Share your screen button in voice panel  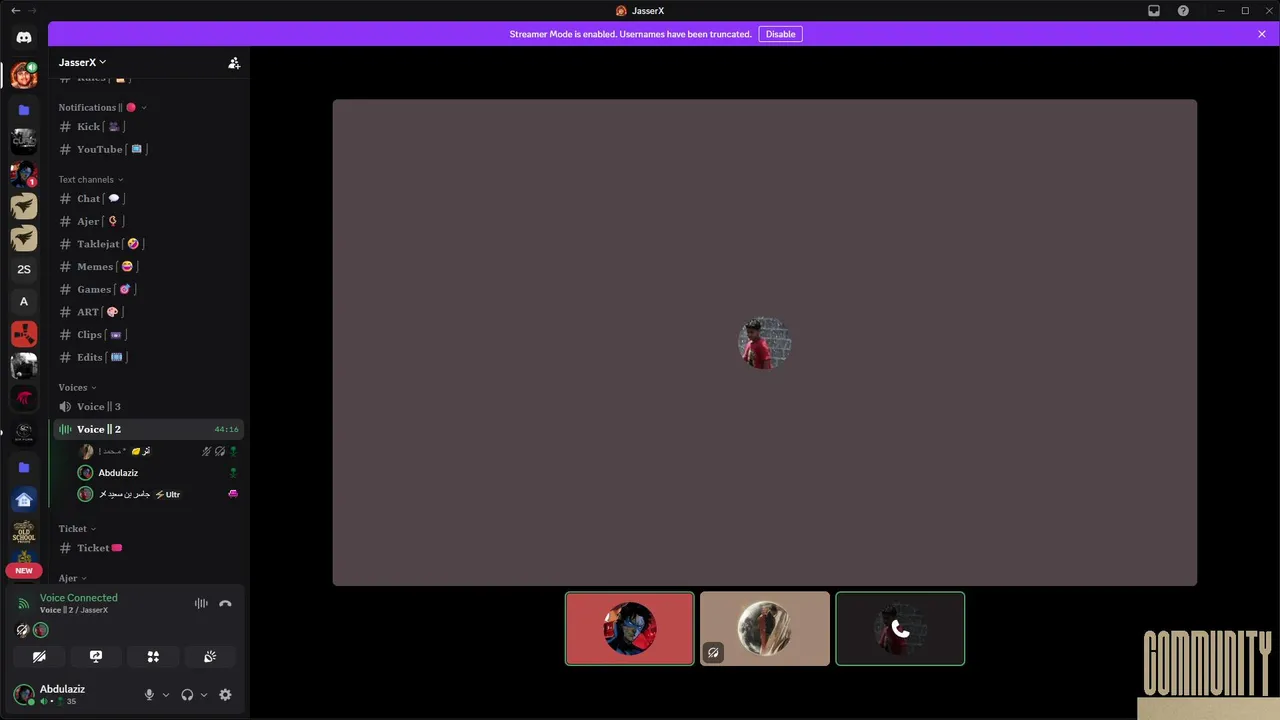[96, 657]
